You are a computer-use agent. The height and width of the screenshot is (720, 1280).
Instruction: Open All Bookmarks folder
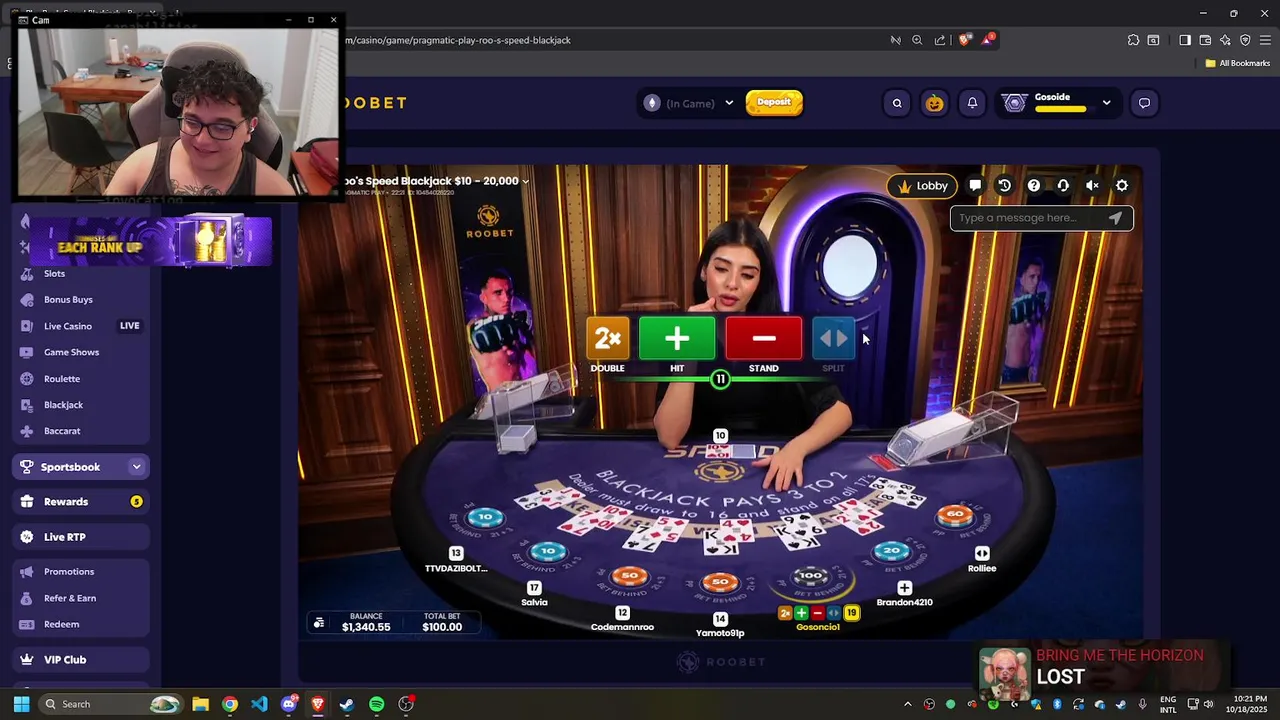[x=1238, y=63]
